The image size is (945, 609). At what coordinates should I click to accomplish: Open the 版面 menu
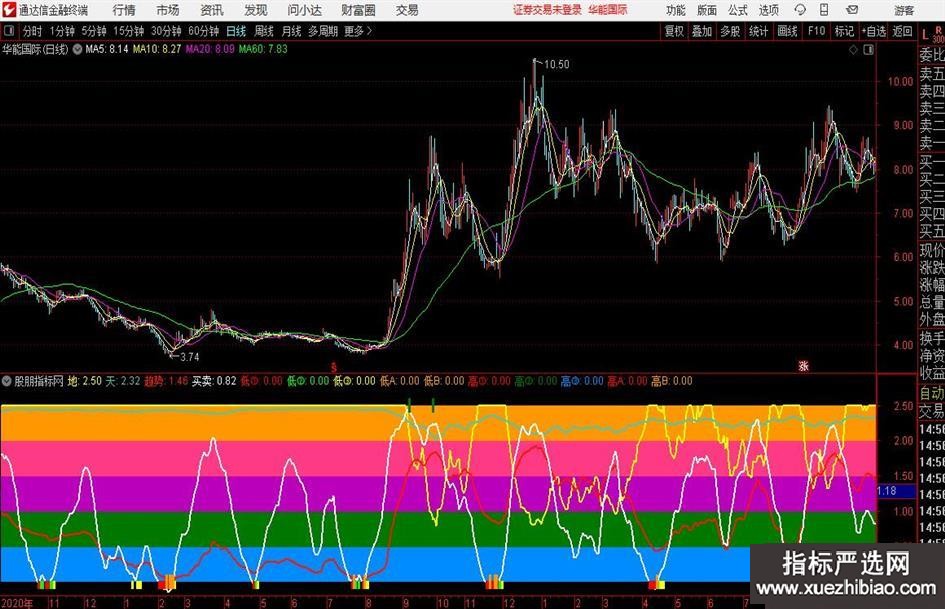[x=707, y=10]
